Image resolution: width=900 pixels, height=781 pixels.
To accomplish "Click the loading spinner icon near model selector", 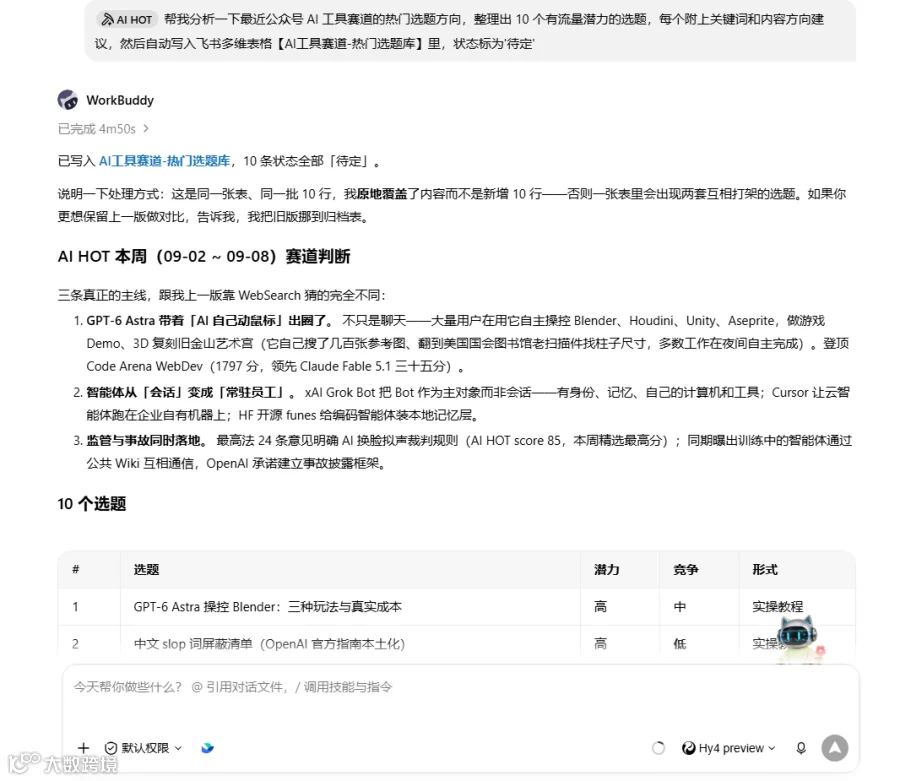I will click(x=658, y=748).
